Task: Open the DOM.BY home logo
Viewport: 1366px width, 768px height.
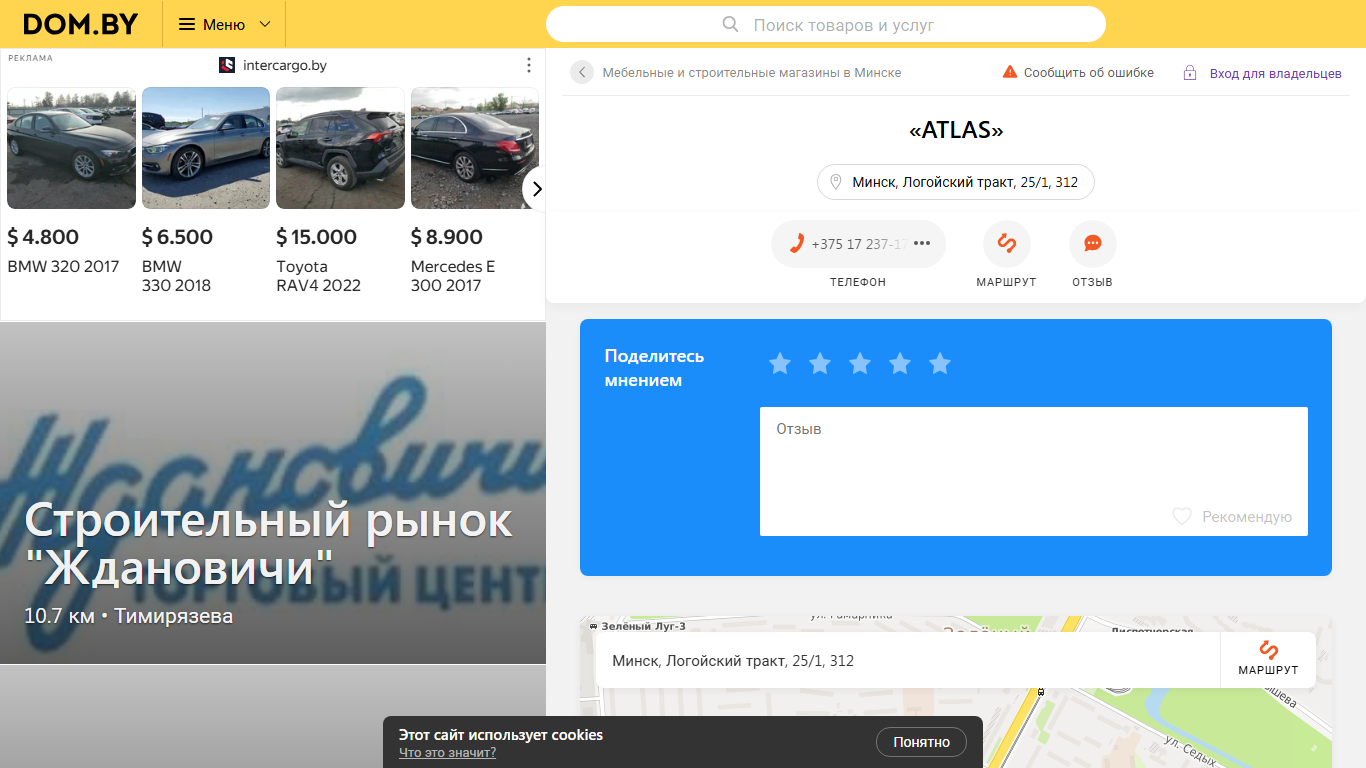Action: (81, 24)
